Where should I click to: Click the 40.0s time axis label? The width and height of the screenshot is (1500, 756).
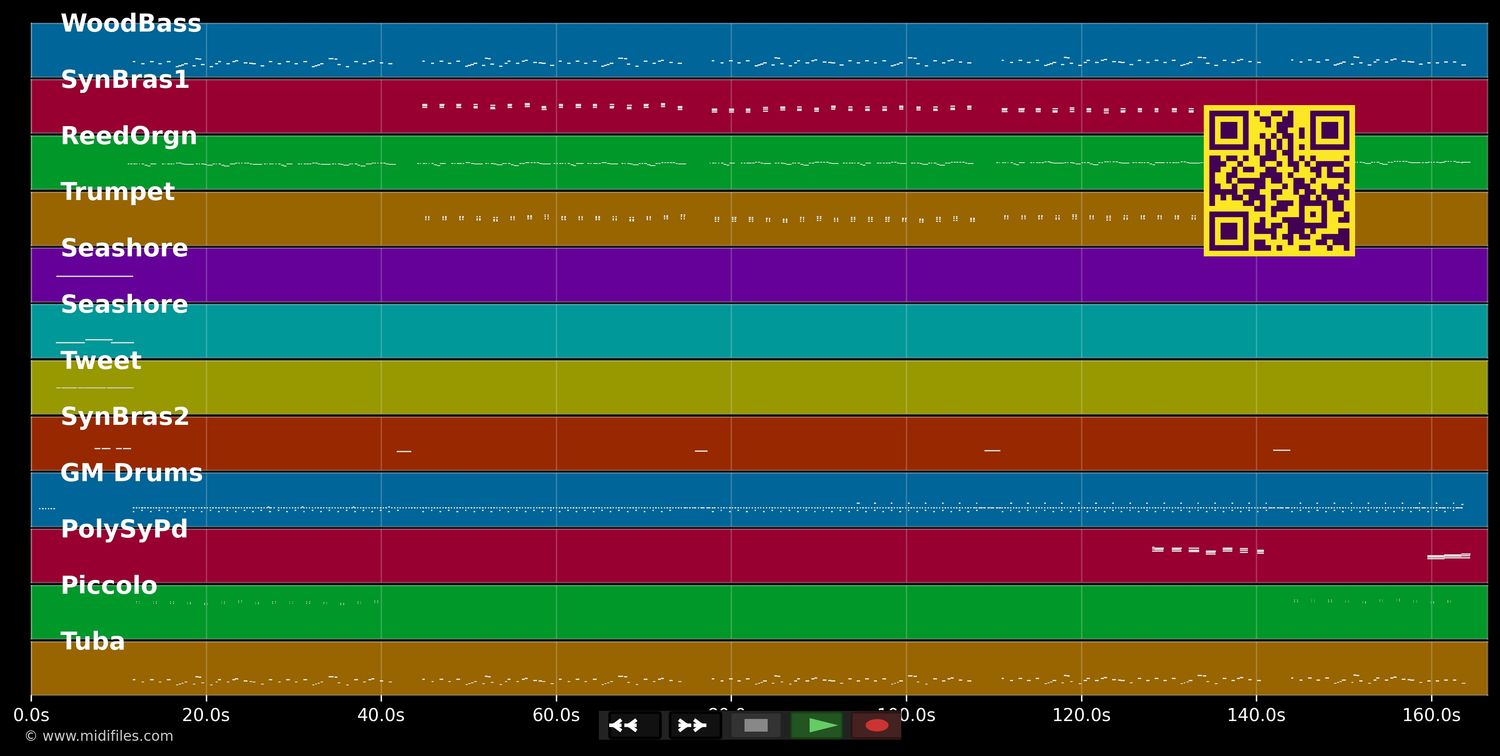coord(381,715)
